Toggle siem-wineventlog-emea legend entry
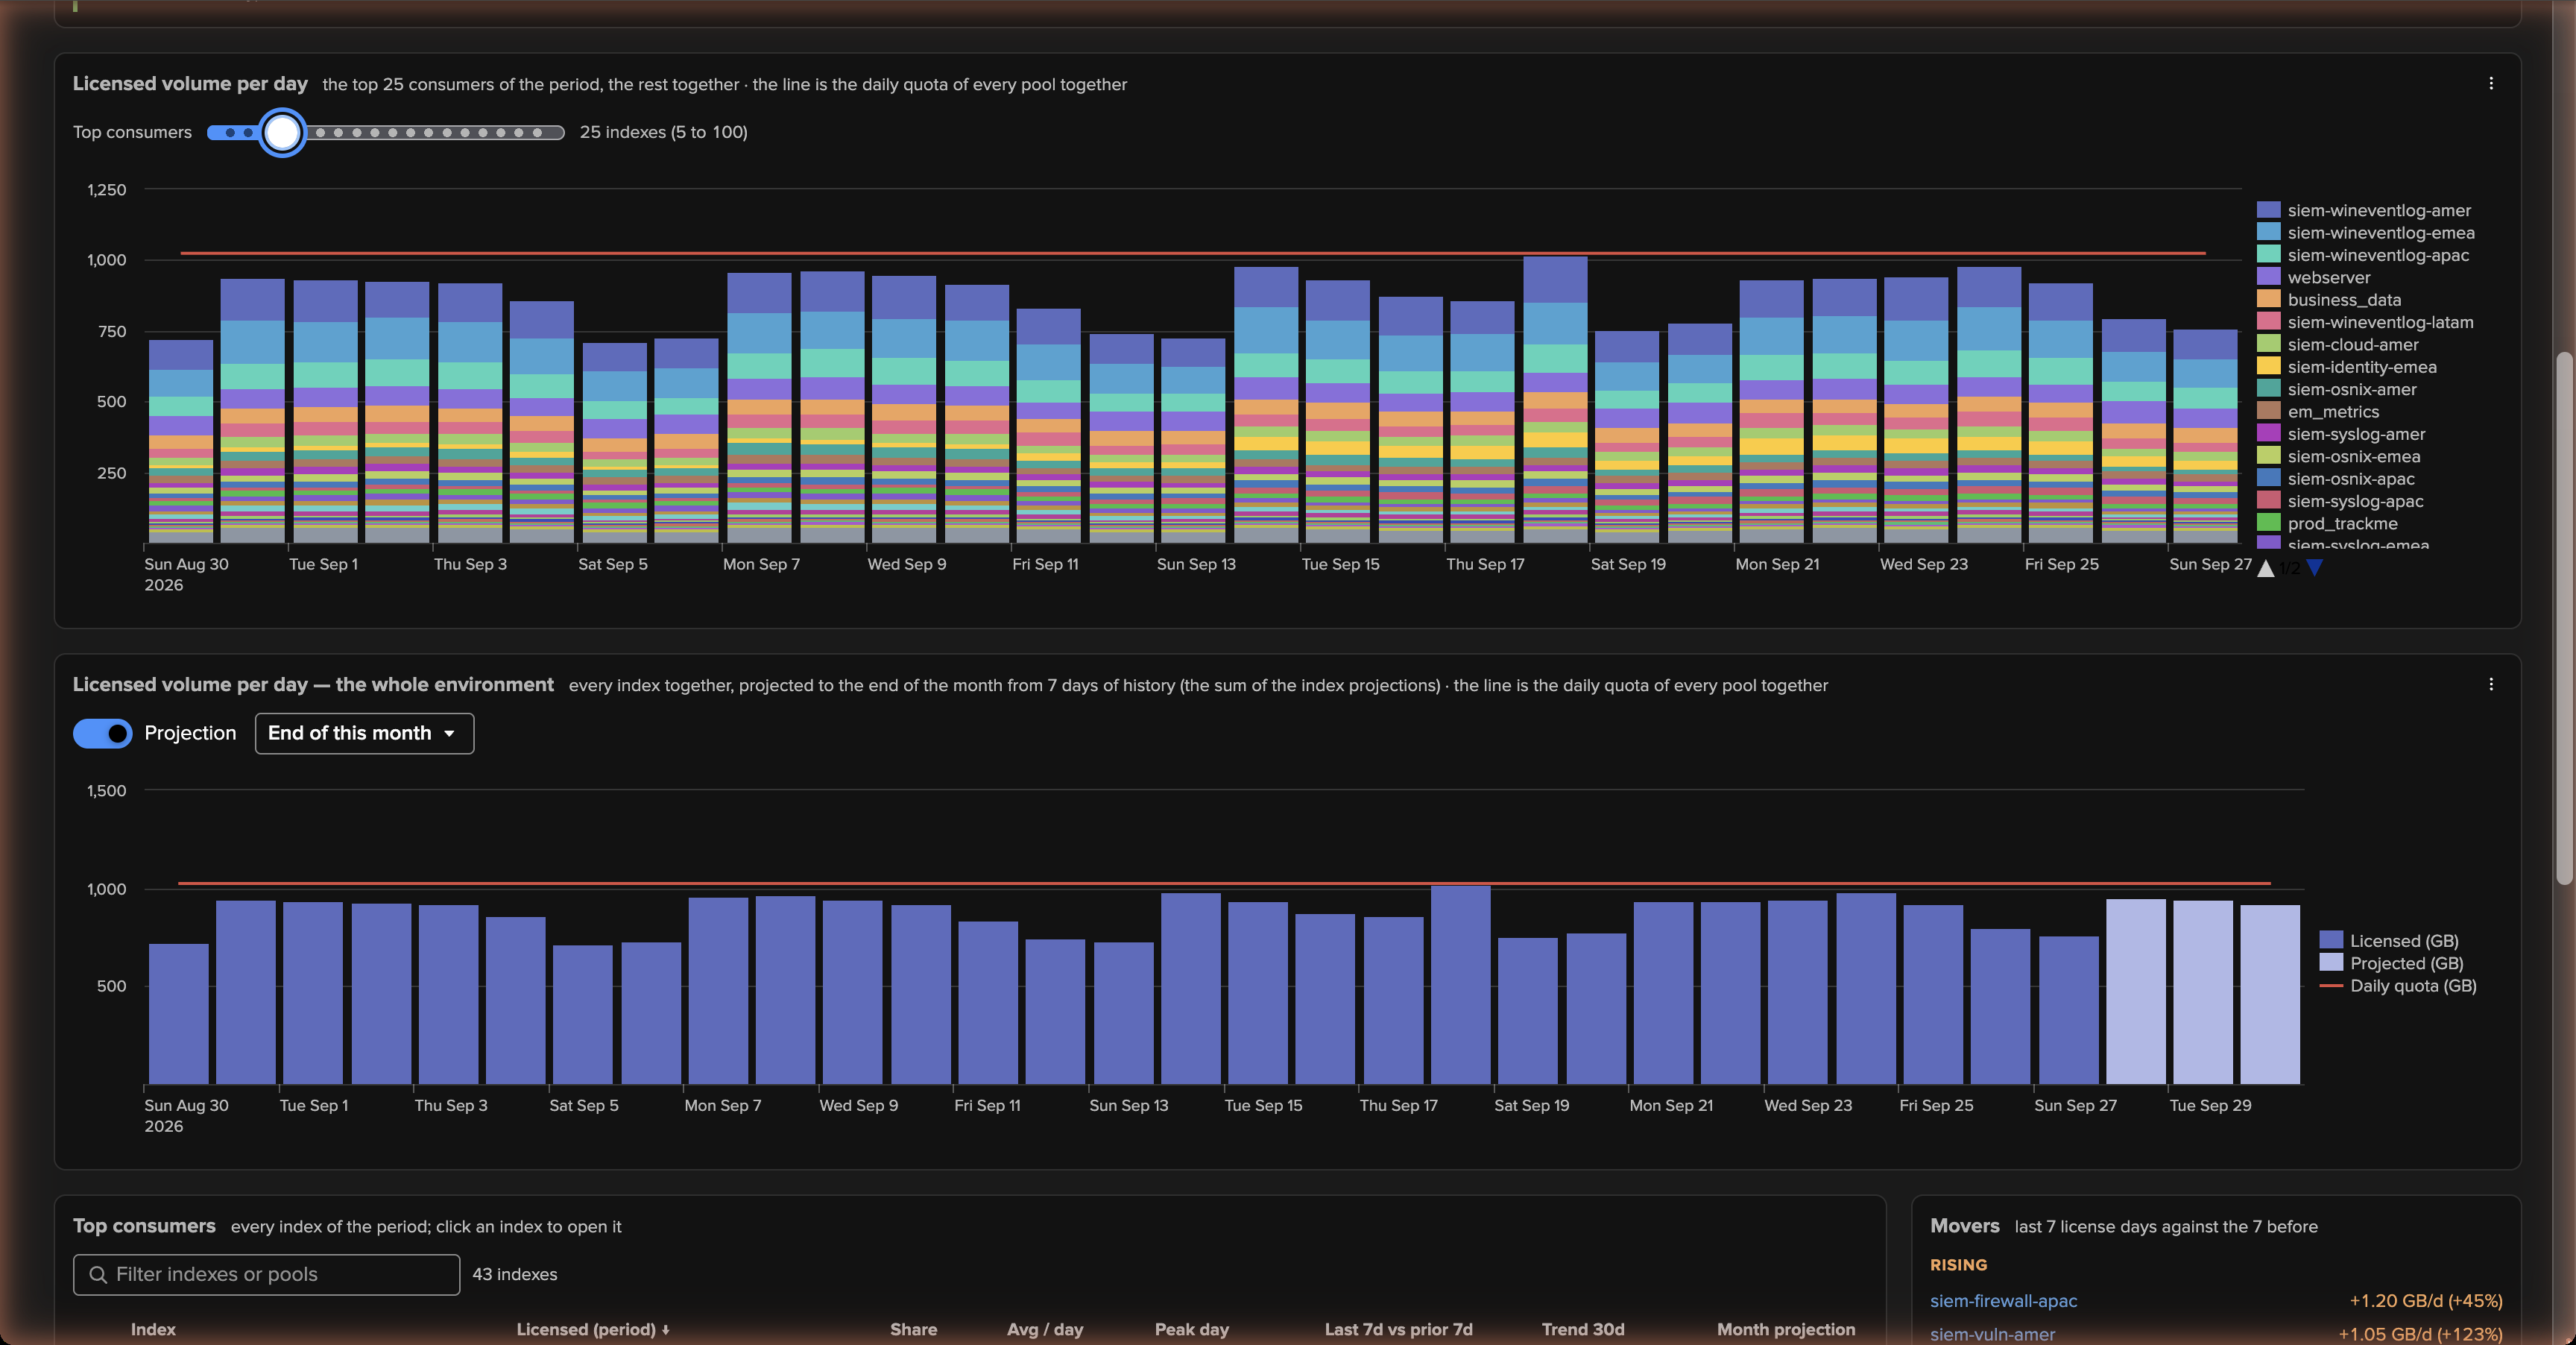2576x1345 pixels. [x=2366, y=233]
